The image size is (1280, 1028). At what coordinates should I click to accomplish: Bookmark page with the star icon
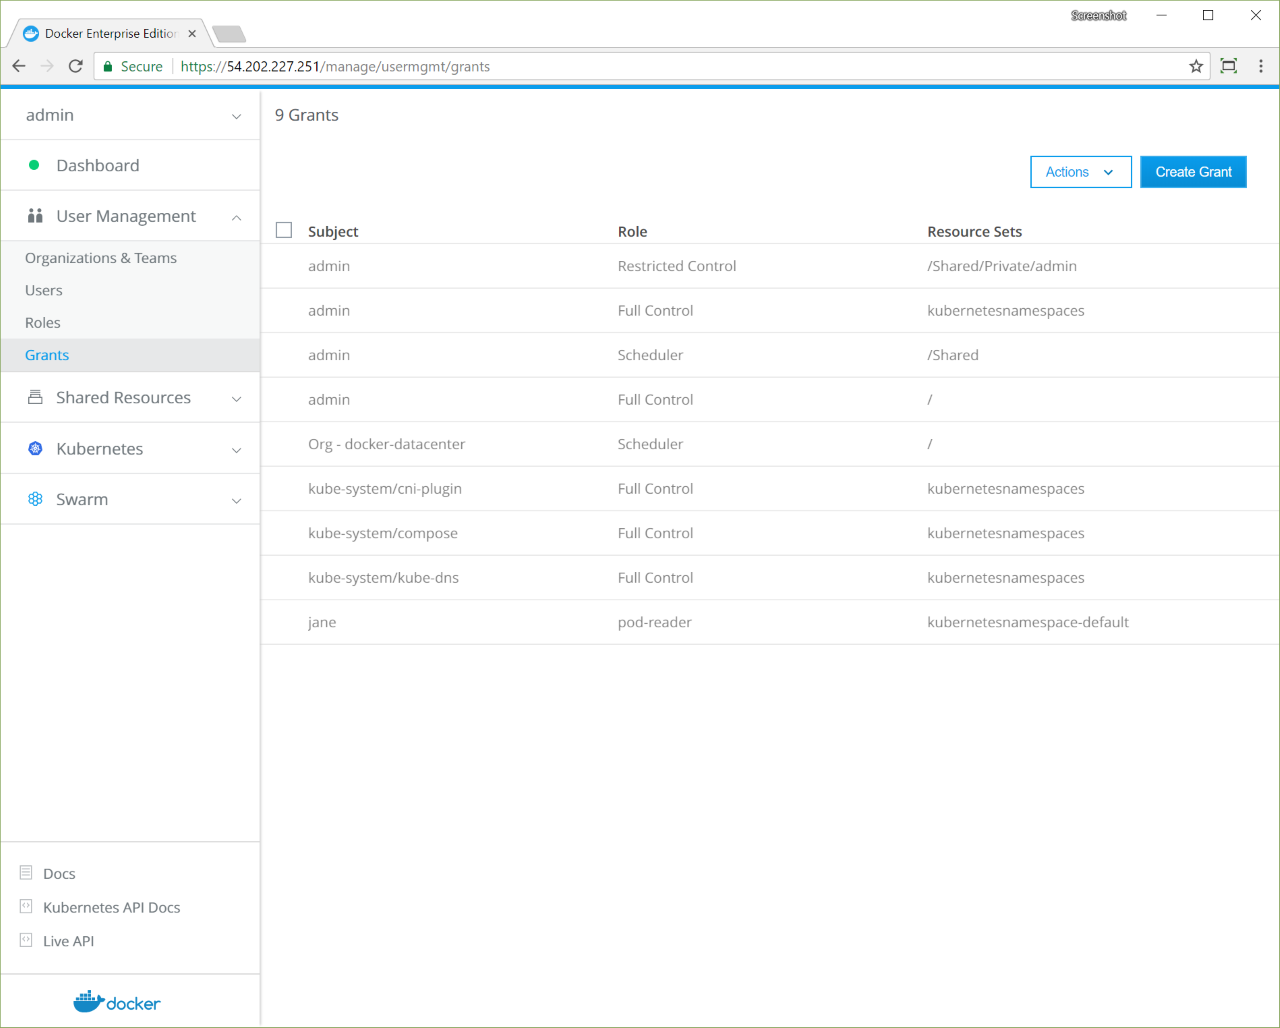coord(1195,66)
